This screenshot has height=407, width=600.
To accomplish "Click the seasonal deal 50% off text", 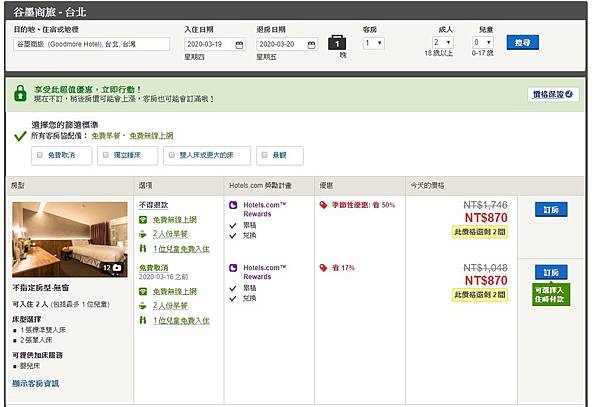I will point(363,205).
